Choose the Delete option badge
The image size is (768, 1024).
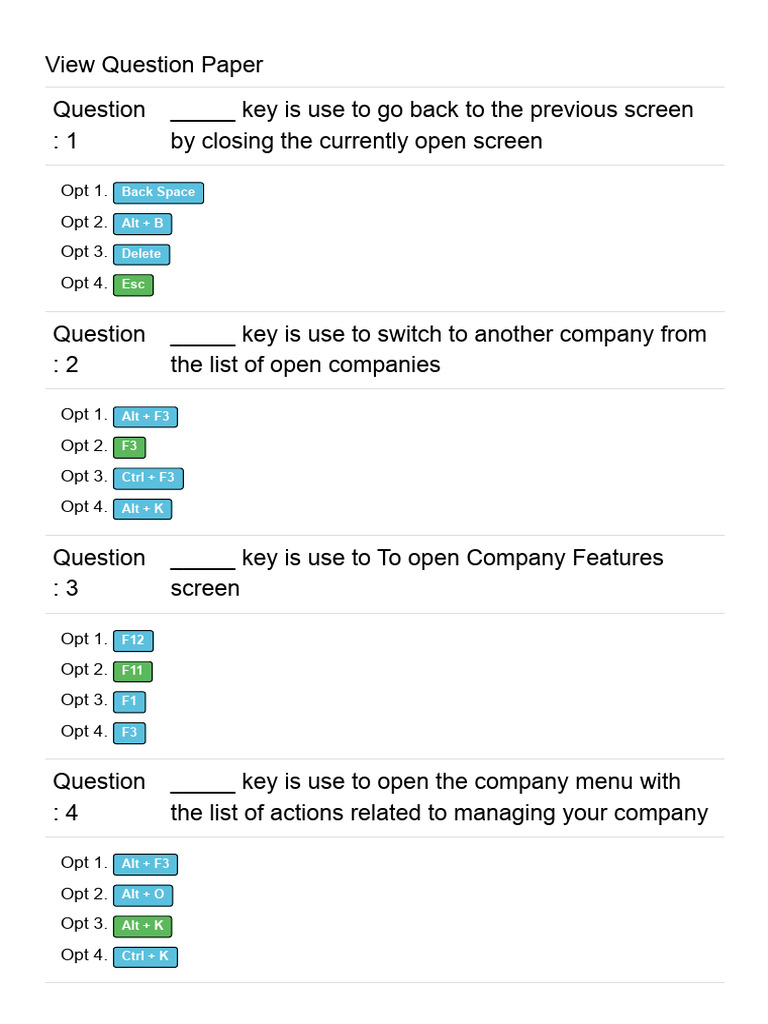[x=141, y=254]
